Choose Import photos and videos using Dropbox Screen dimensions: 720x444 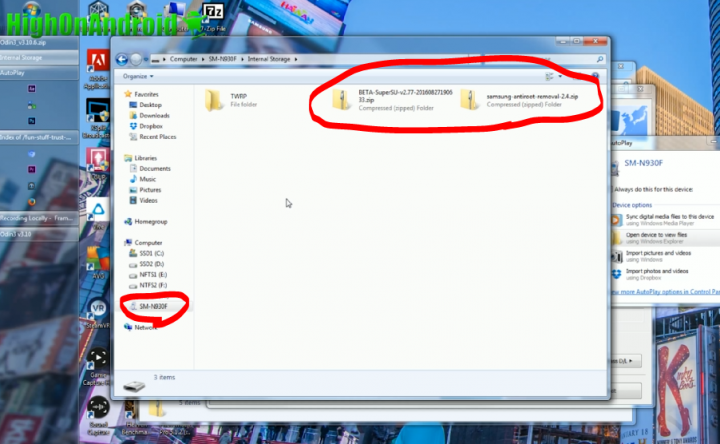point(651,274)
